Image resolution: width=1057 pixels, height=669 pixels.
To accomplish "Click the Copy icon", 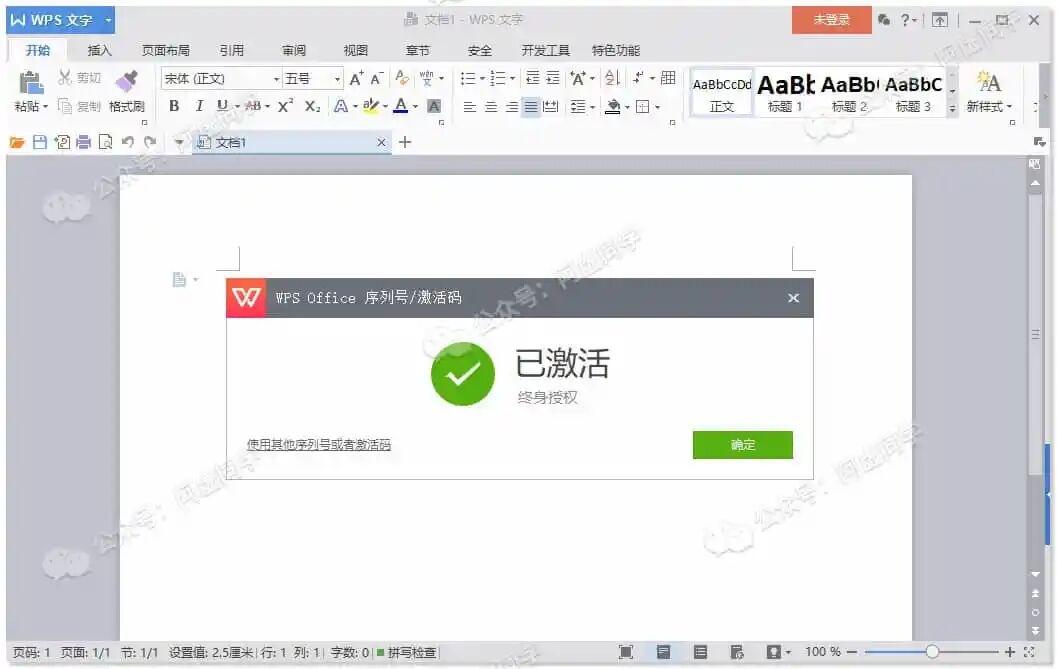I will click(65, 107).
